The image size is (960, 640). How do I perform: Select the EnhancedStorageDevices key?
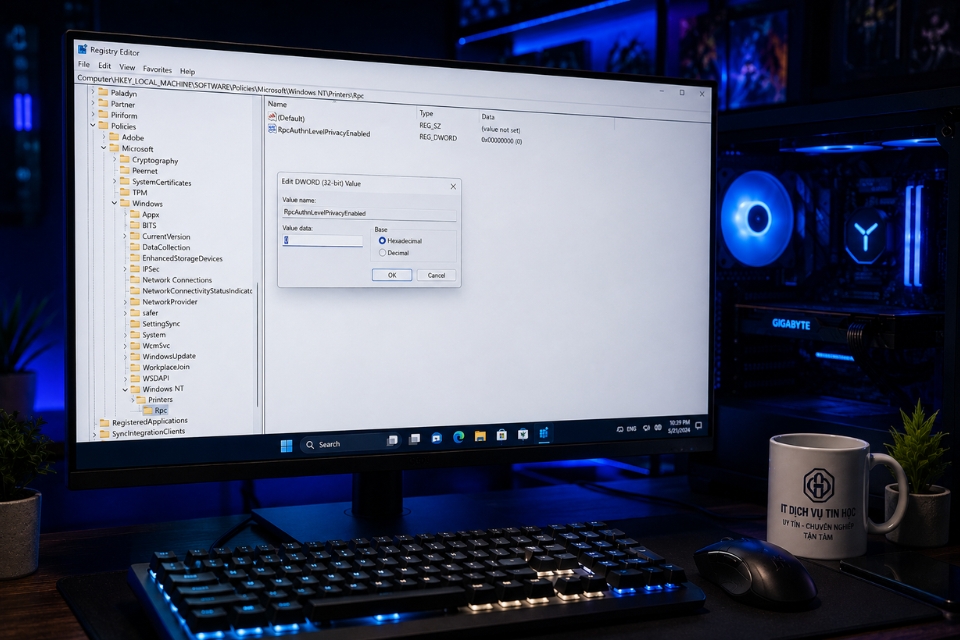pos(182,258)
